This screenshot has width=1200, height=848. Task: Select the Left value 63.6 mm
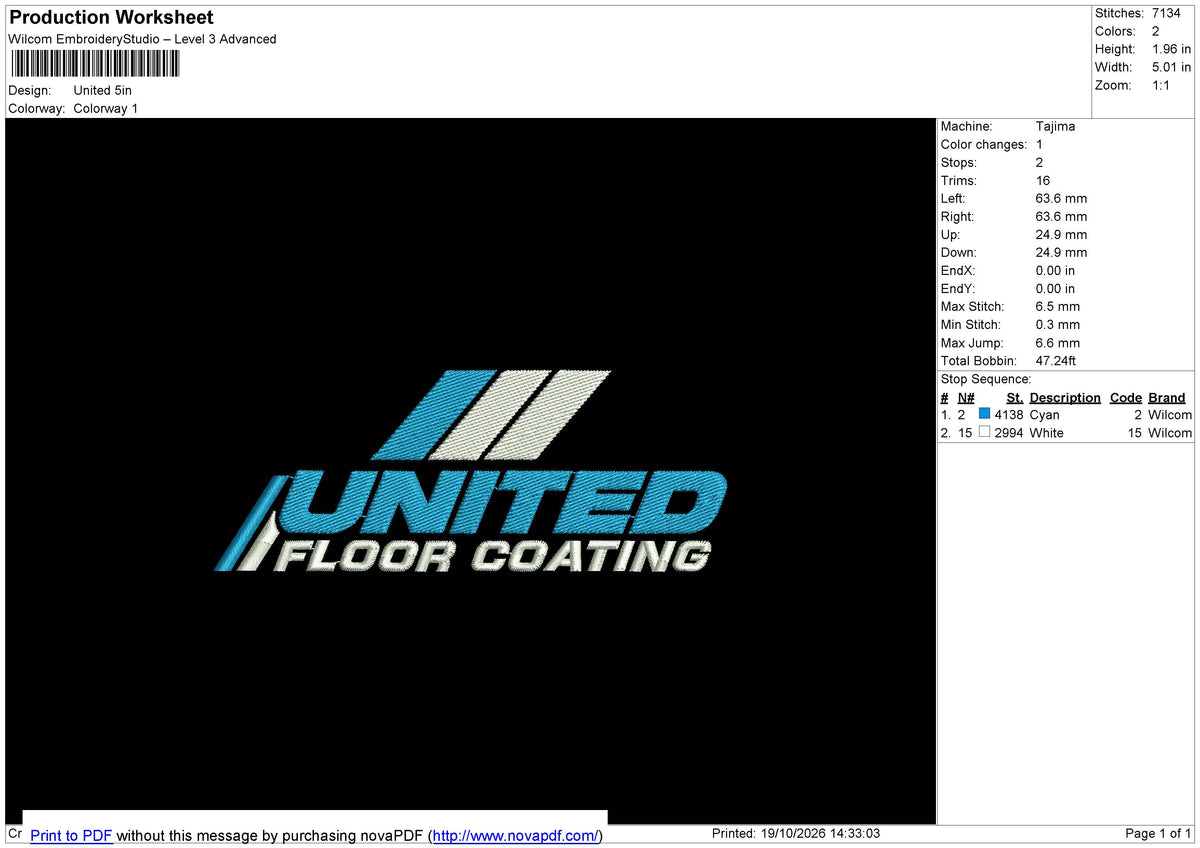pos(1061,198)
